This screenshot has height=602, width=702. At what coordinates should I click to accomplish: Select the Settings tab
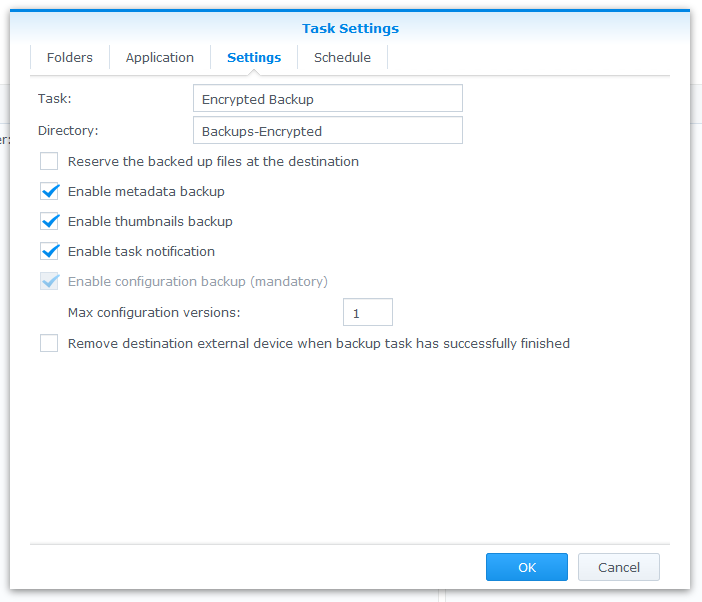pos(254,58)
